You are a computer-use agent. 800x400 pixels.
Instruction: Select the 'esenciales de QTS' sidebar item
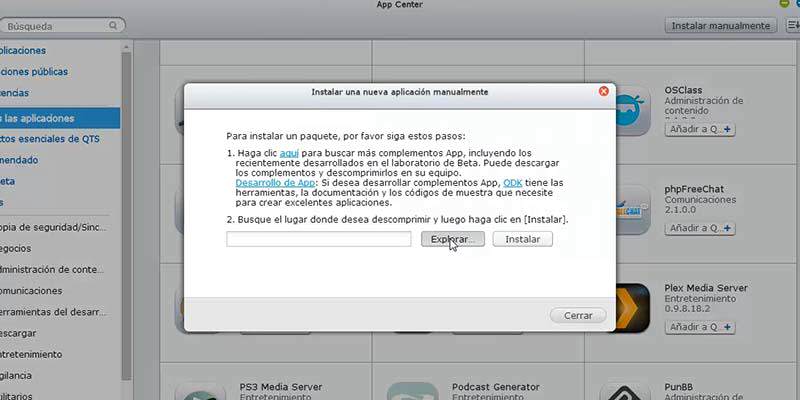pyautogui.click(x=50, y=139)
